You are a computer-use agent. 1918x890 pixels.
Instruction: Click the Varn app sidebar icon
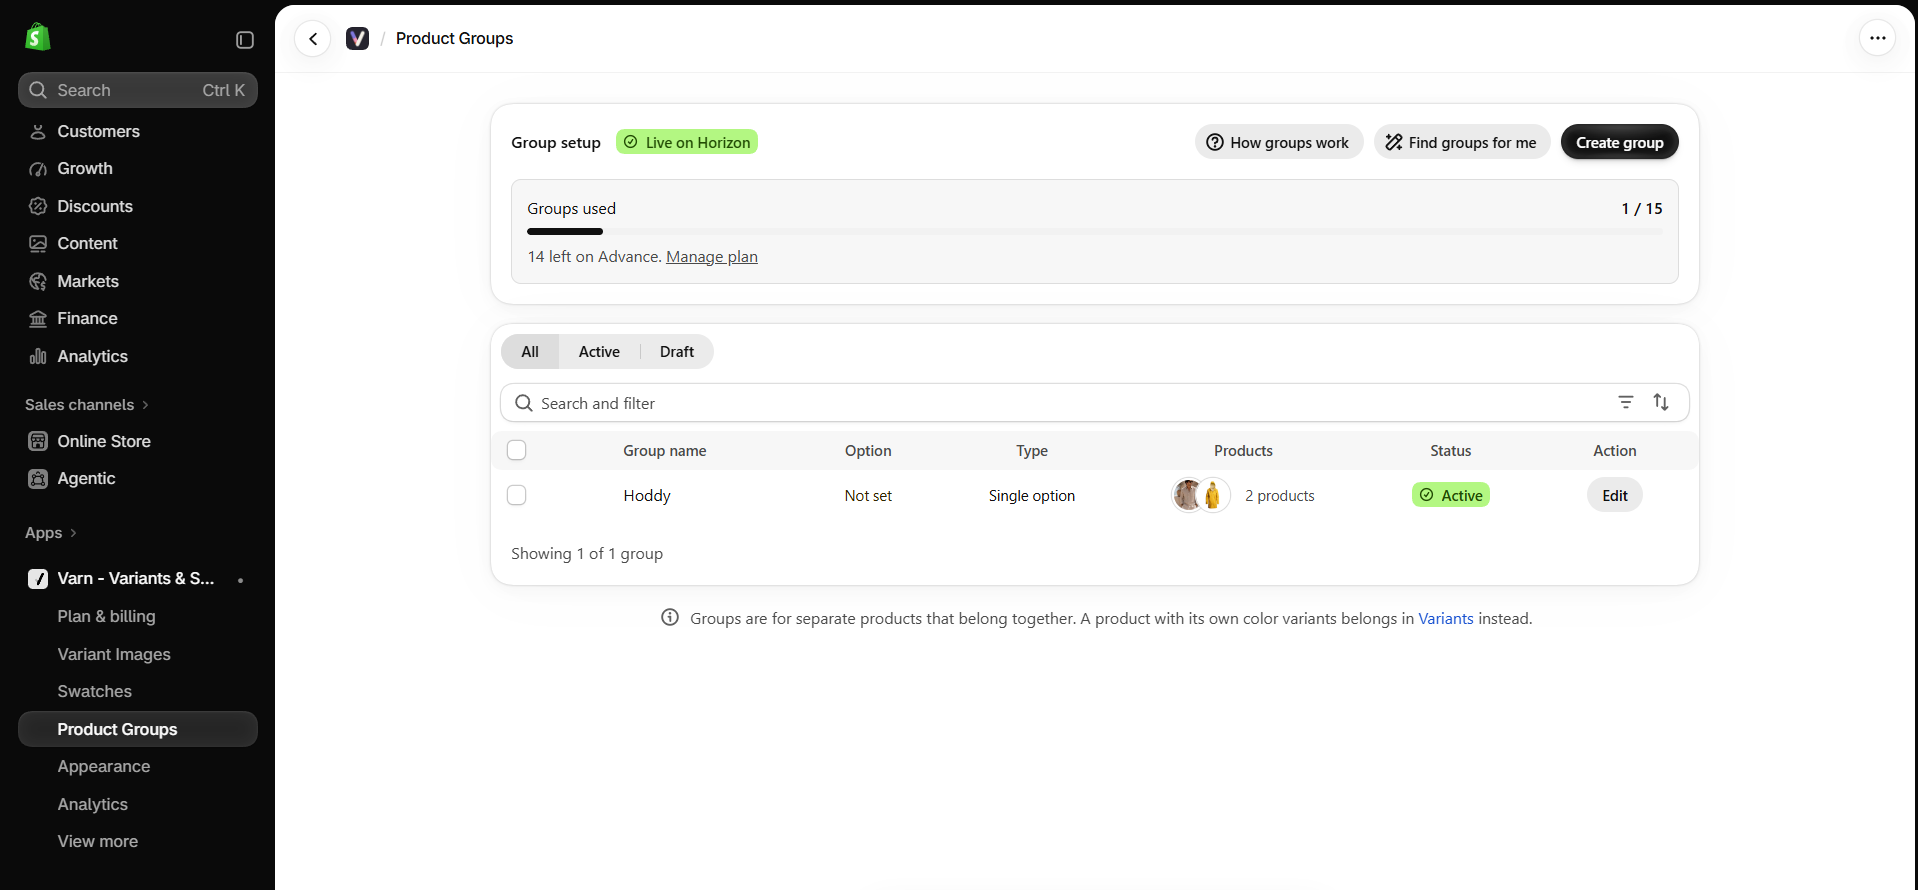[x=38, y=579]
